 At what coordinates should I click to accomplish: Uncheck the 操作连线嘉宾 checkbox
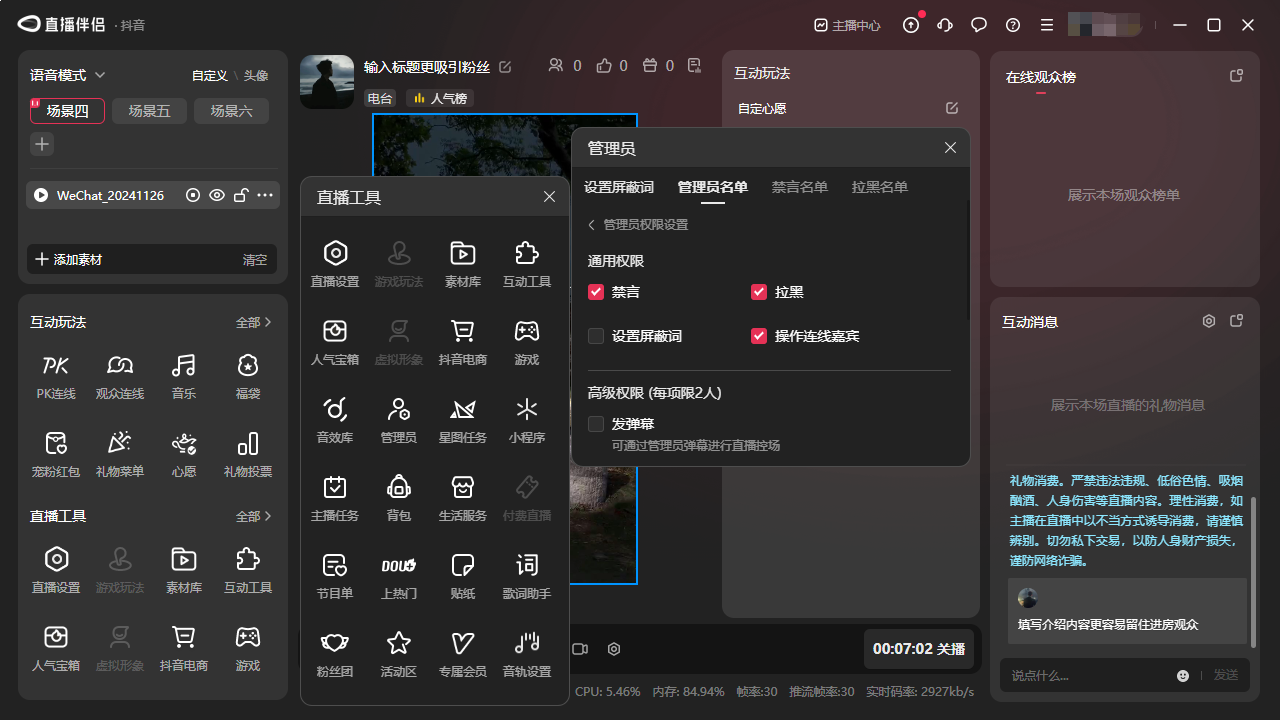click(759, 336)
